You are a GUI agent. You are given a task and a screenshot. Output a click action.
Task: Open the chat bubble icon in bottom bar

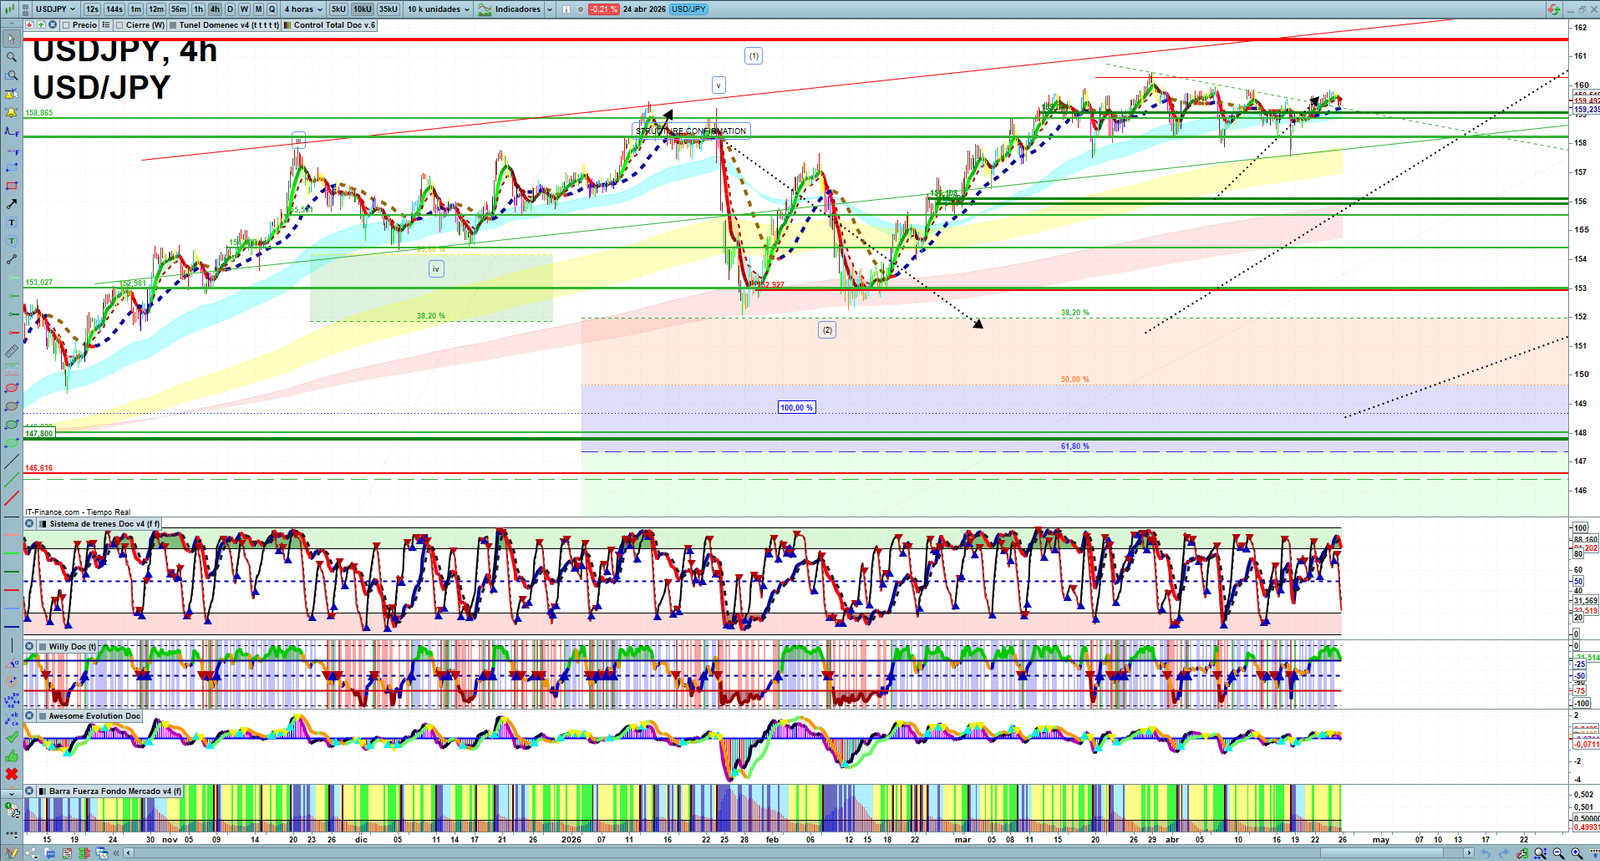pos(50,853)
